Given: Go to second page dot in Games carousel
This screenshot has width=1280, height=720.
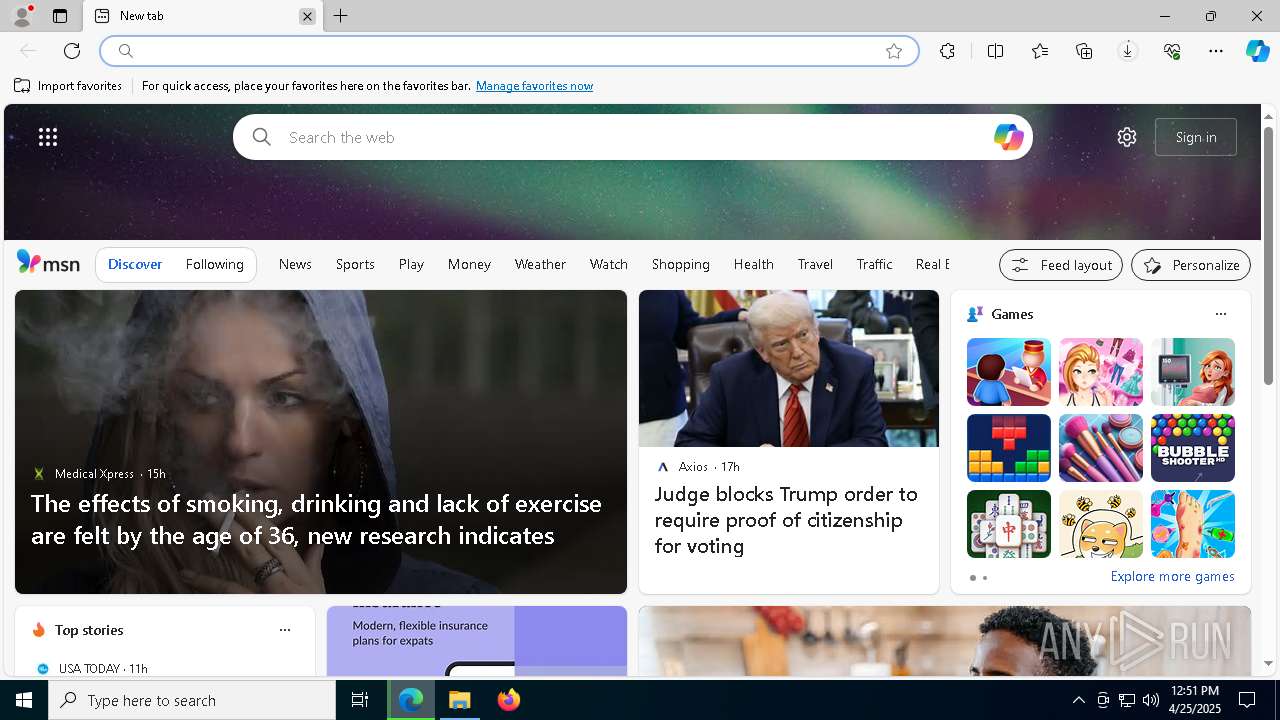Looking at the screenshot, I should (985, 578).
